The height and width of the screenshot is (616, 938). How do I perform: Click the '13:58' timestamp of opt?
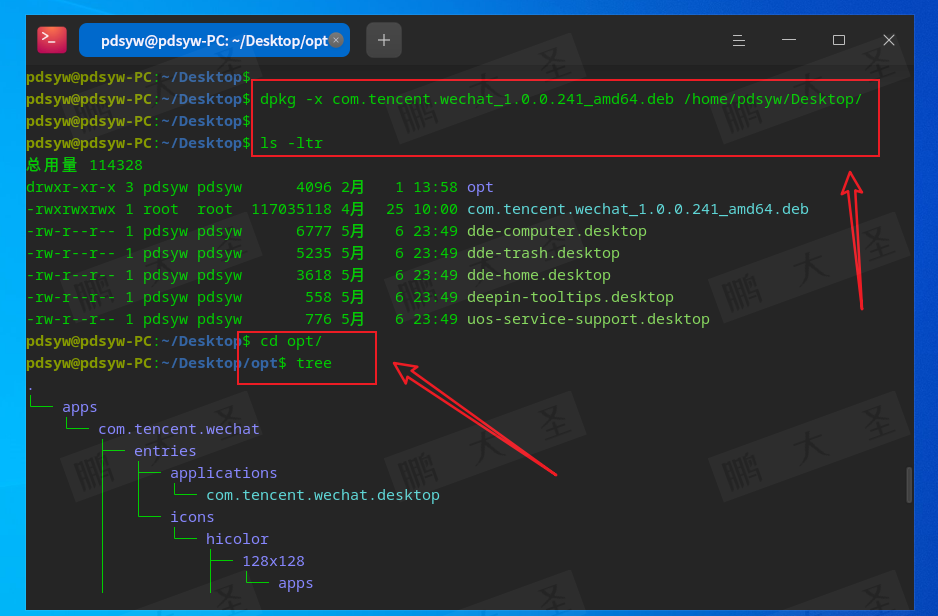436,187
